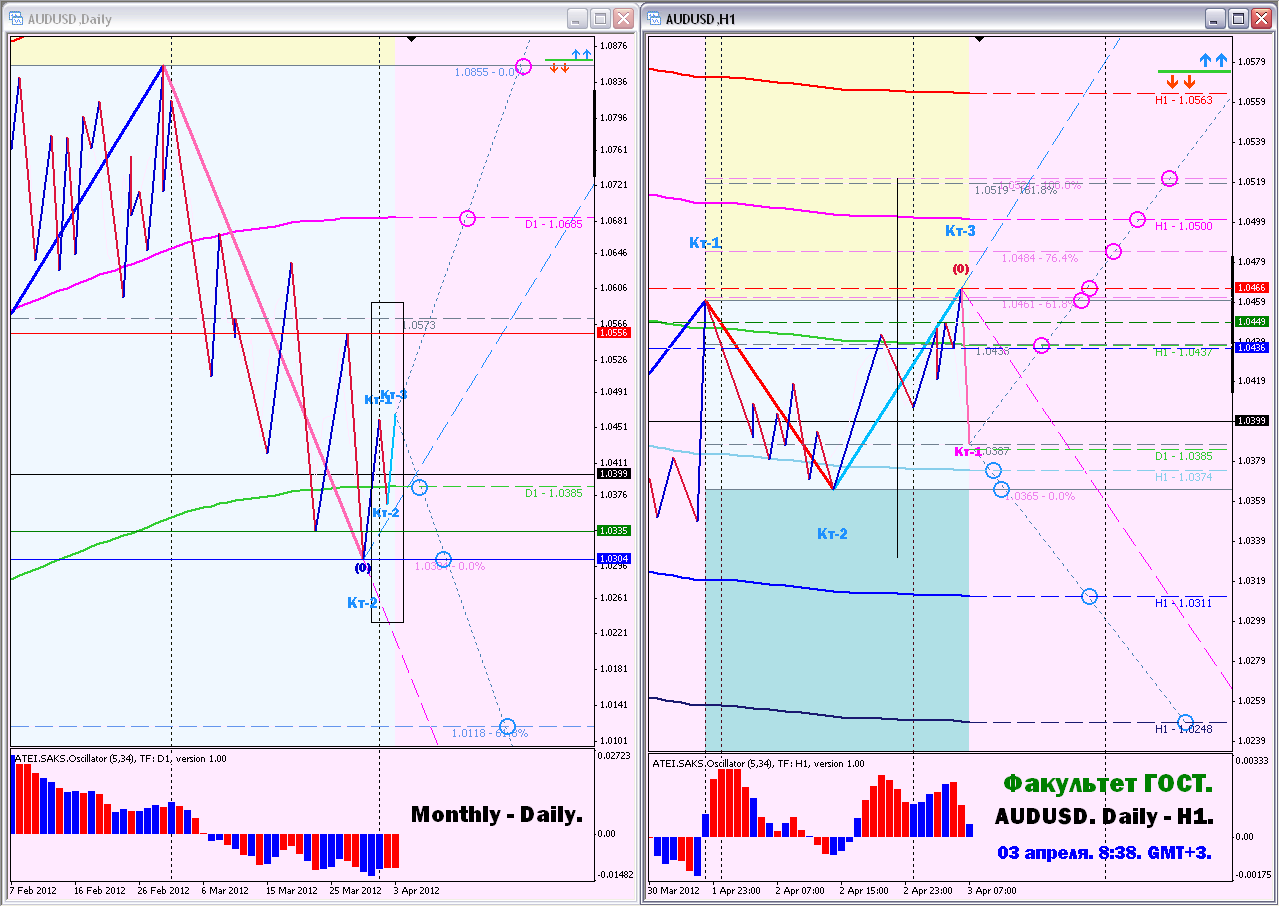Select the chart shift triangle in Daily chart

tap(411, 39)
